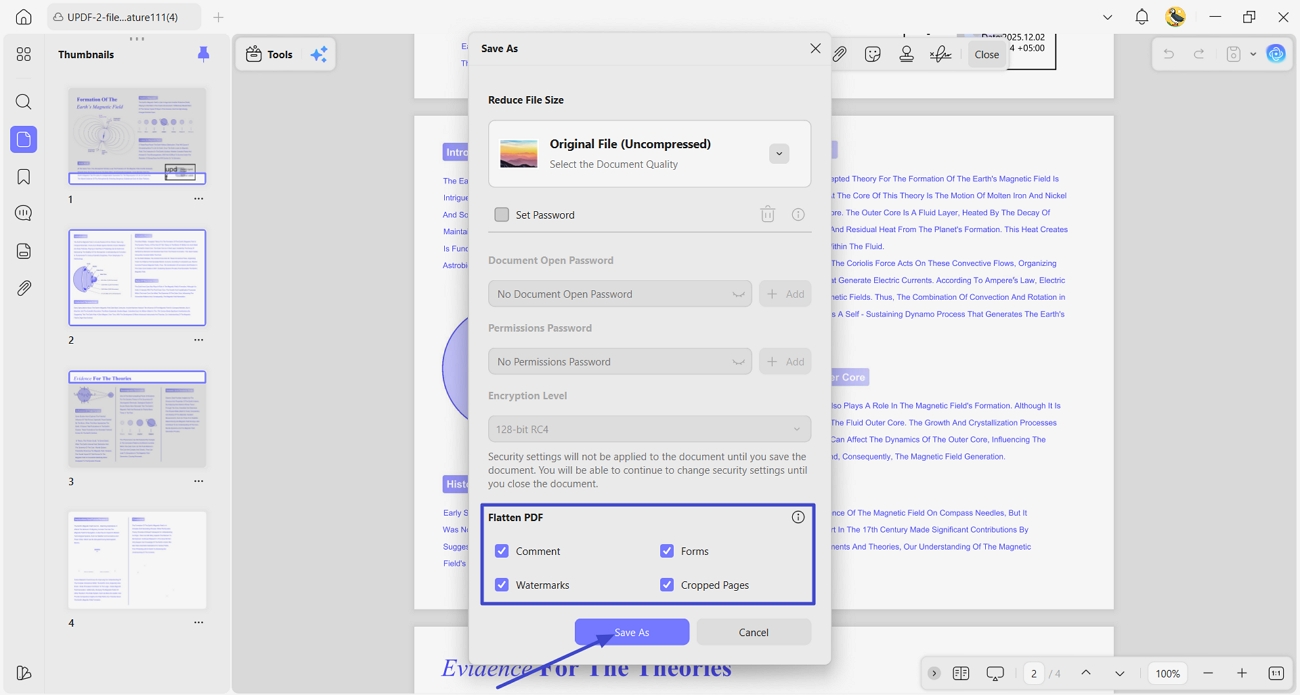Viewport: 1300px width, 695px height.
Task: Open the No Permissions Password dropdown
Action: [x=620, y=361]
